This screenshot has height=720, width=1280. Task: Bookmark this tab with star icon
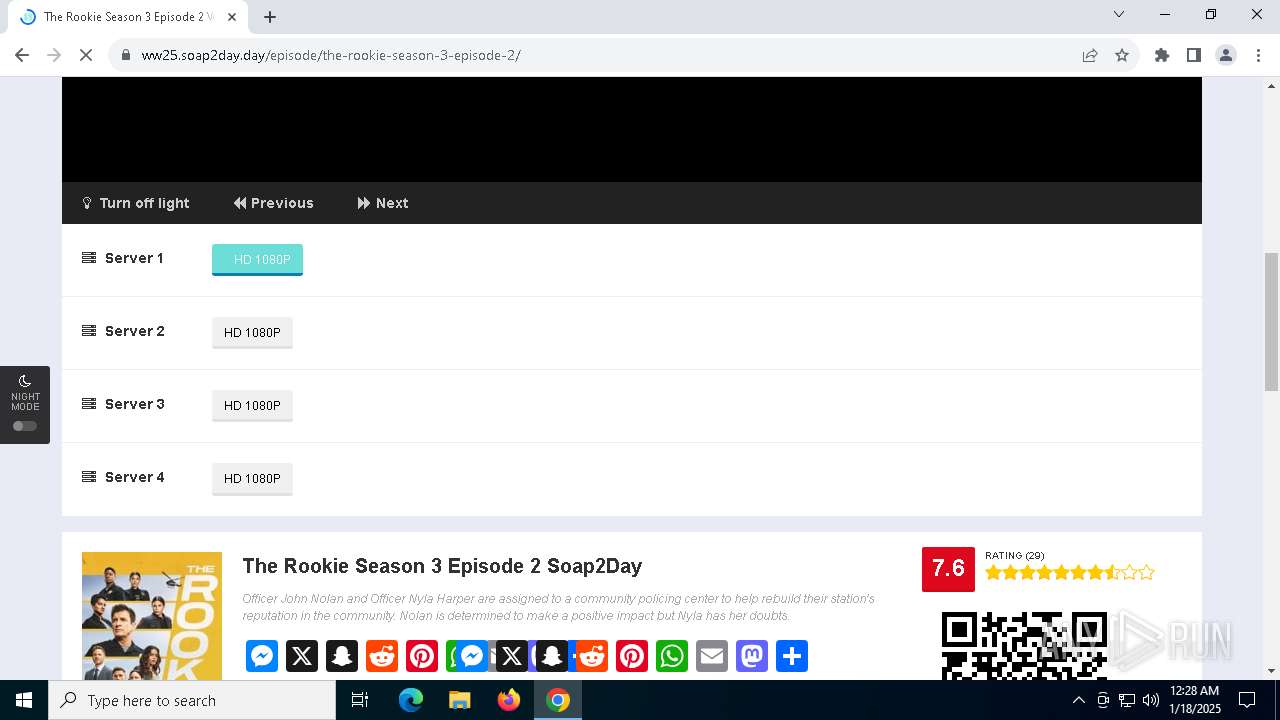coord(1122,55)
